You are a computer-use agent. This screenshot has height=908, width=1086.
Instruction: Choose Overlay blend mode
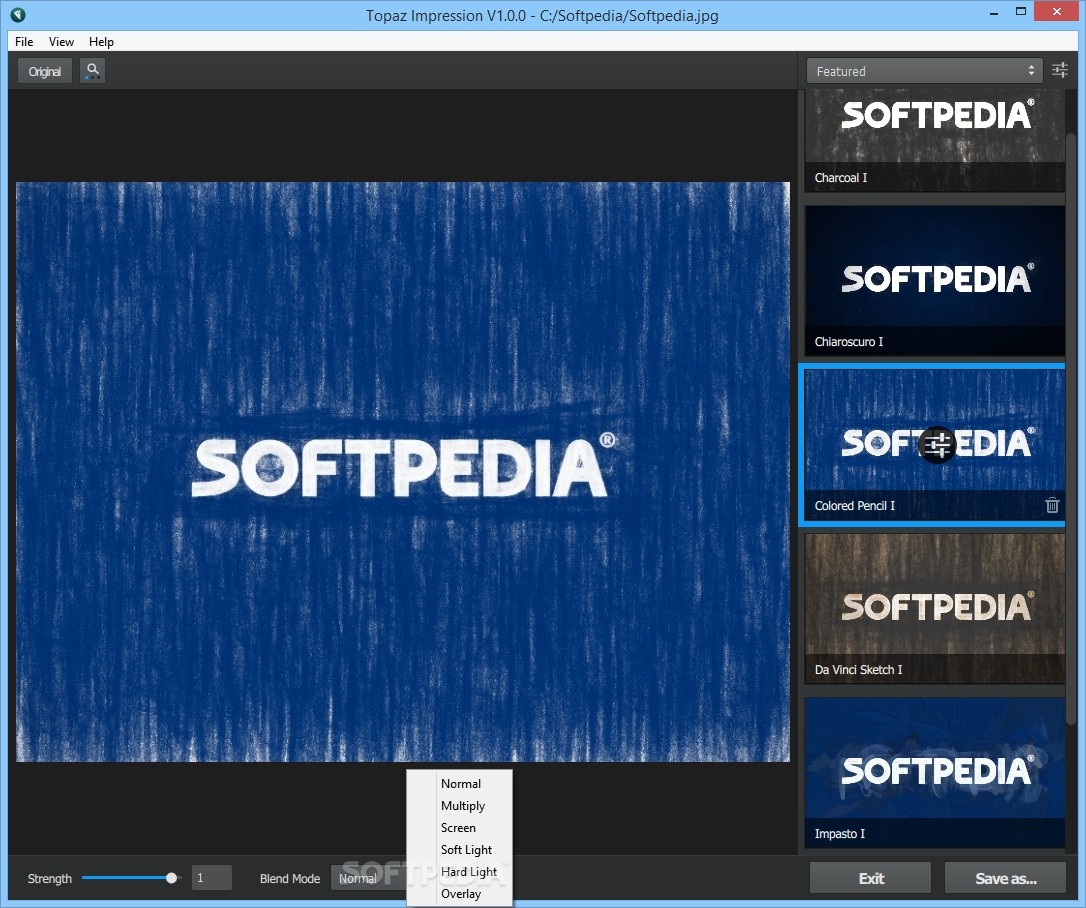click(460, 894)
